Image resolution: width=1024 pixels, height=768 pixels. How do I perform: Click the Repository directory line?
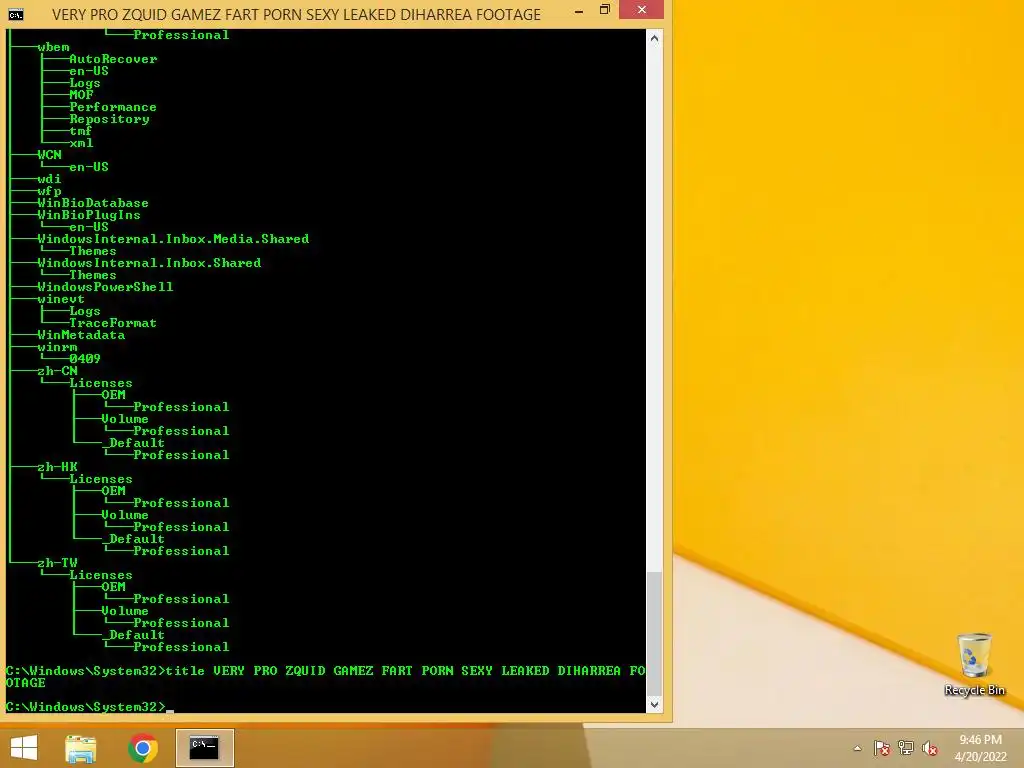tap(109, 119)
